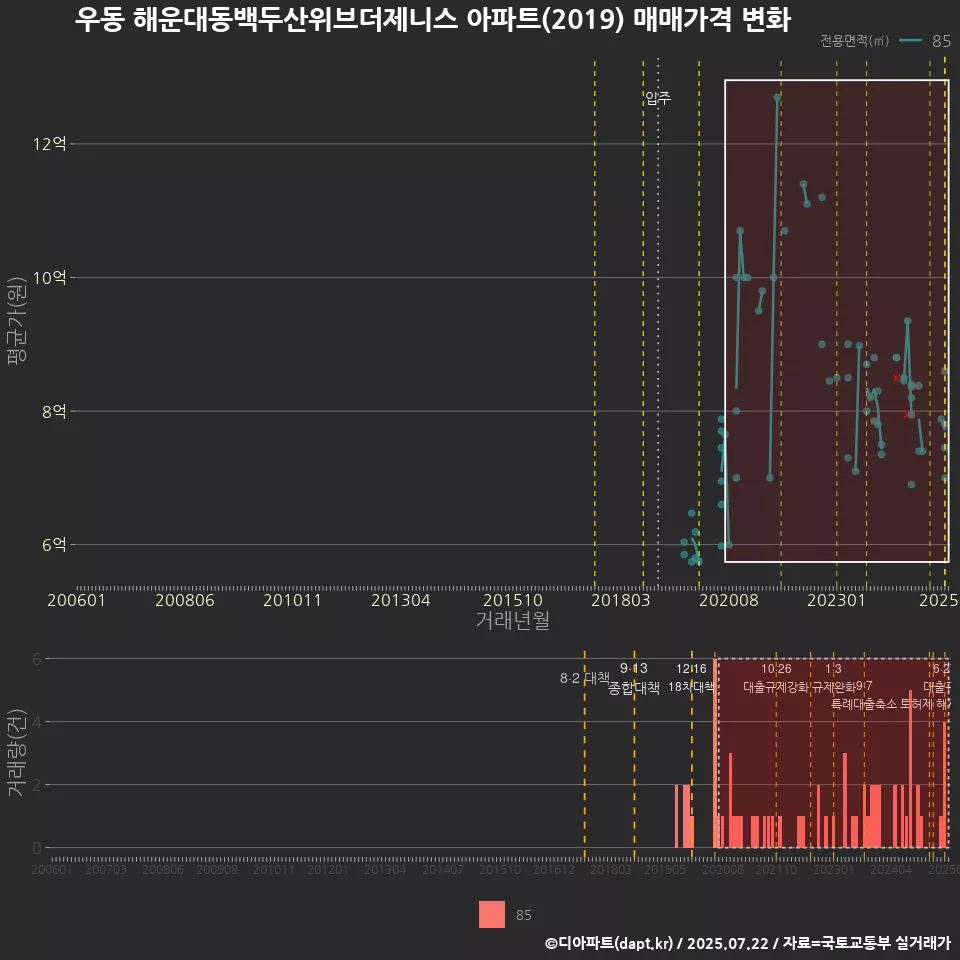The image size is (960, 960).
Task: Click 201612 on the volume chart x-axis
Action: [x=554, y=869]
